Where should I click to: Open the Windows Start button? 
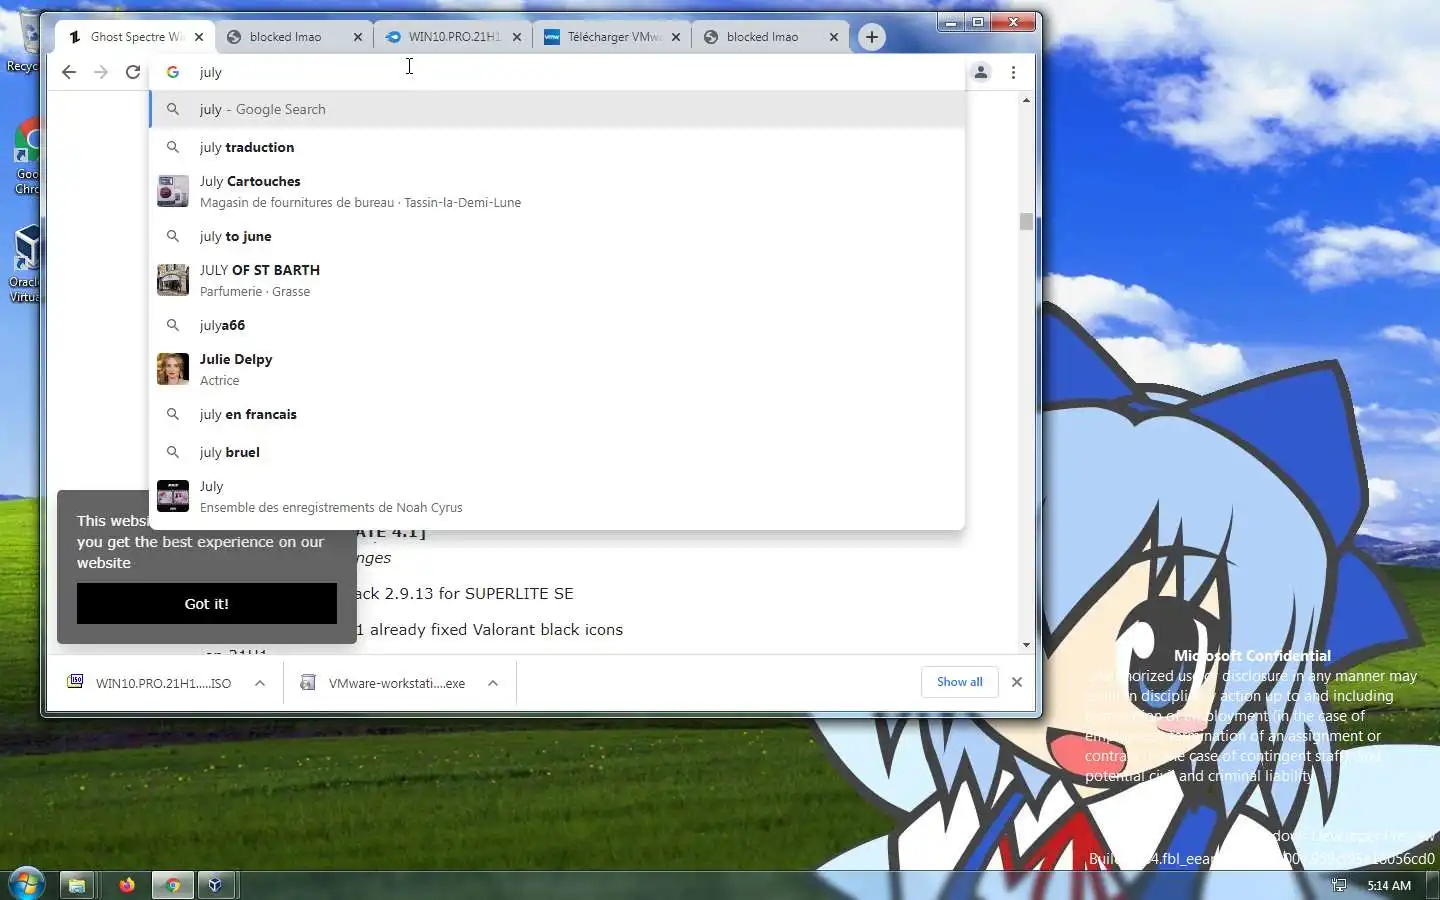(26, 884)
